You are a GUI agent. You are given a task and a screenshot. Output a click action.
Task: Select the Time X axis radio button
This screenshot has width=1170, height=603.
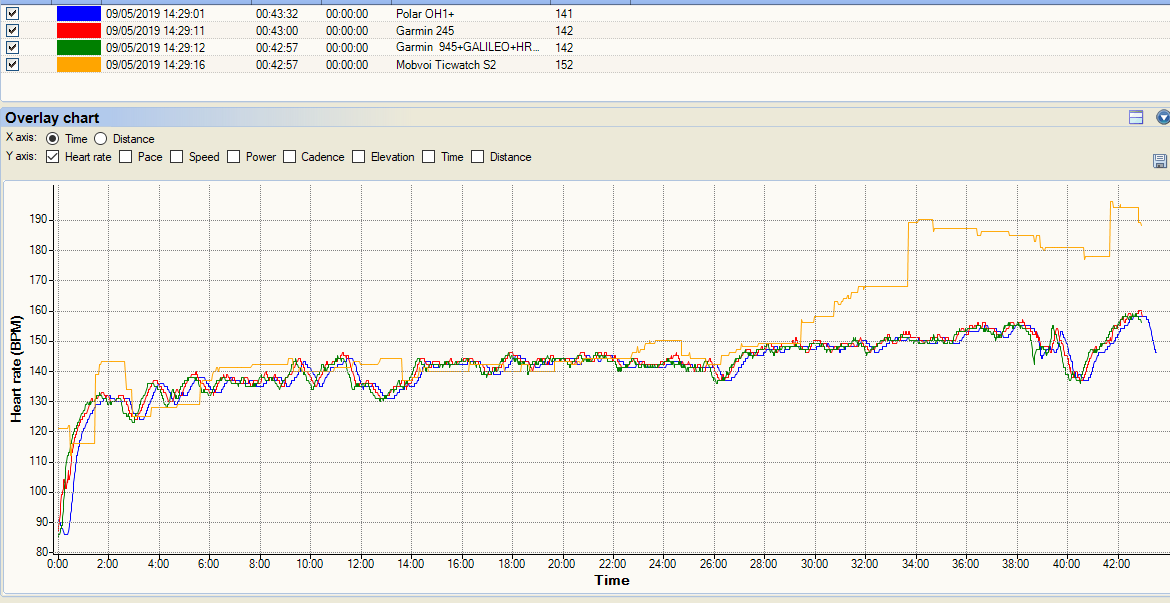52,139
